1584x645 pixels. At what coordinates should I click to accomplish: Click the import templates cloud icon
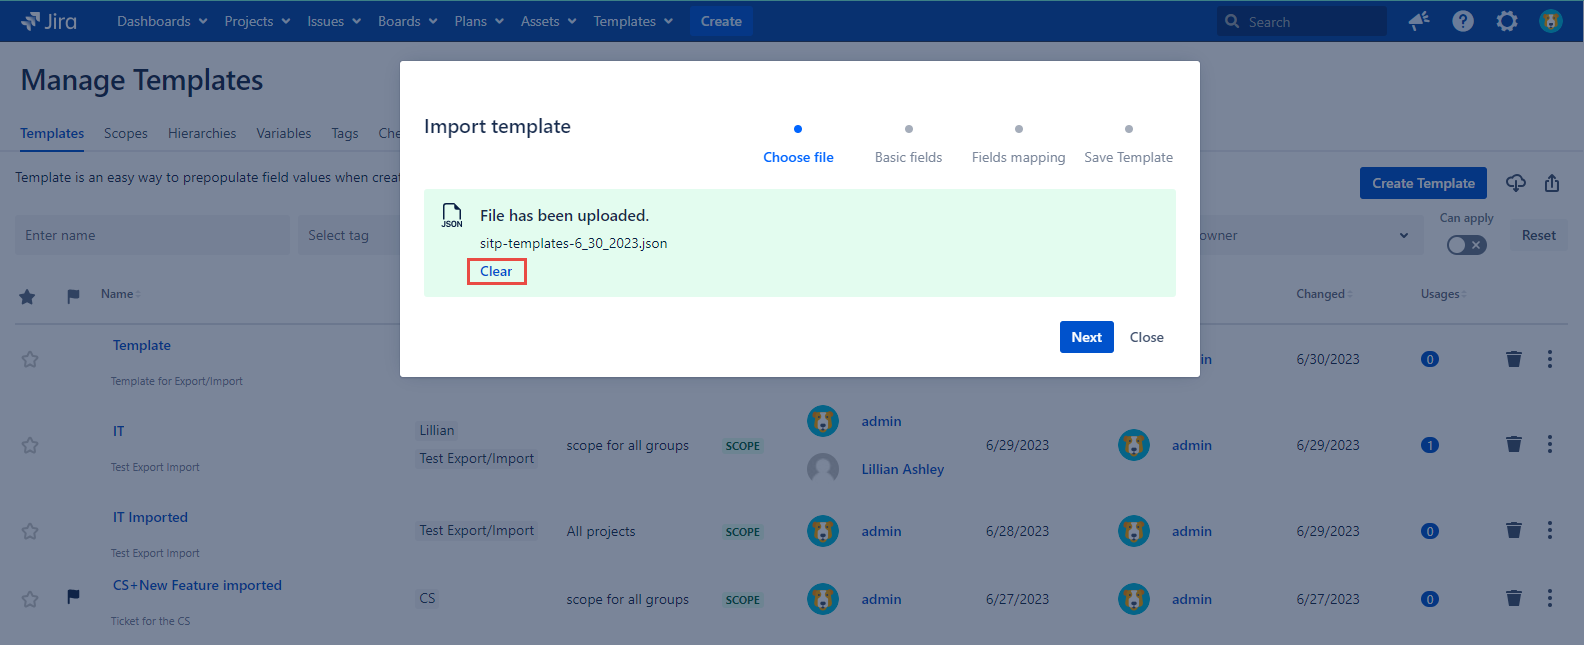[1516, 183]
